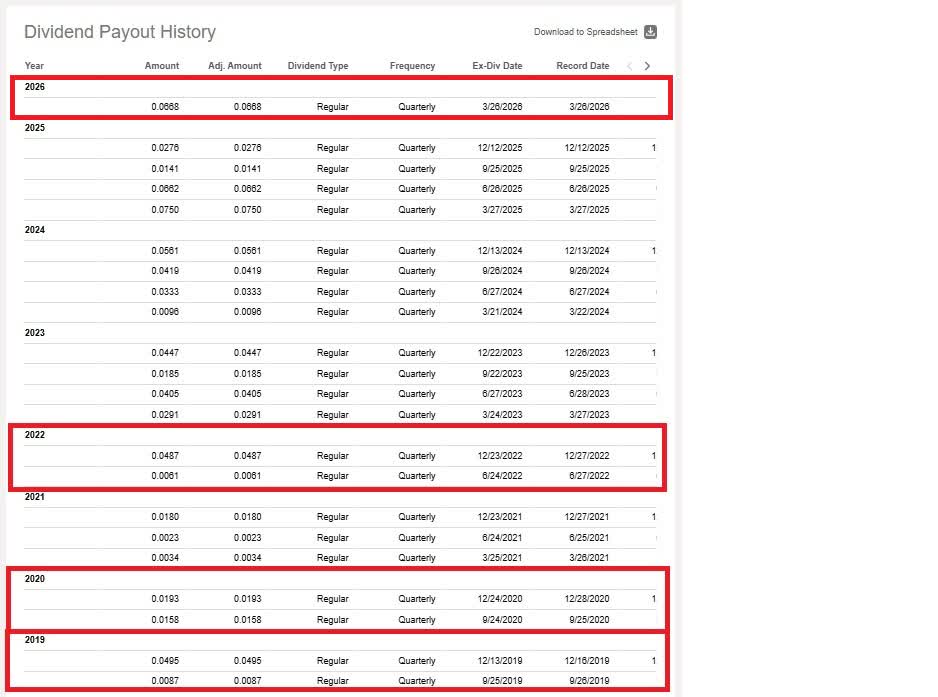Viewport: 938px width, 697px height.
Task: Click amount 0.0276 in Amount column
Action: coord(165,148)
